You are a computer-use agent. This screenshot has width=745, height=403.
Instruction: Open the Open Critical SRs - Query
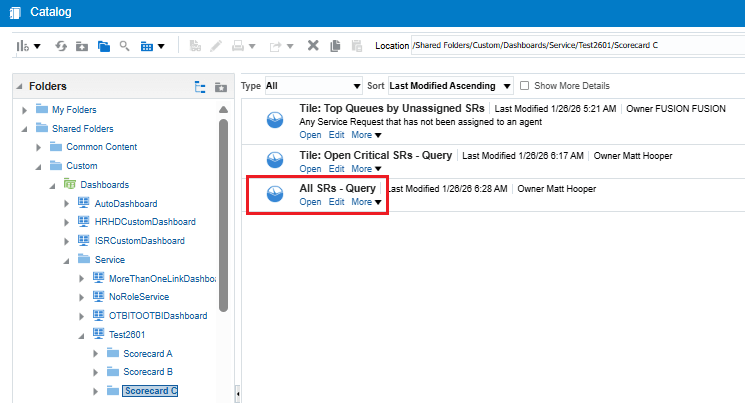(310, 169)
